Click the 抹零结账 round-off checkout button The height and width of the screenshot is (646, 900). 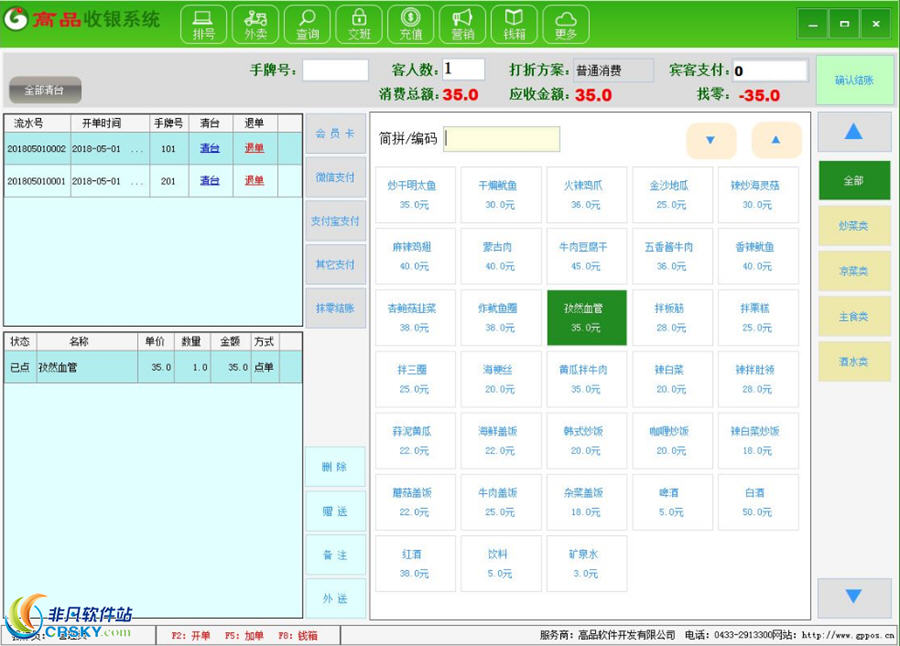tap(335, 308)
